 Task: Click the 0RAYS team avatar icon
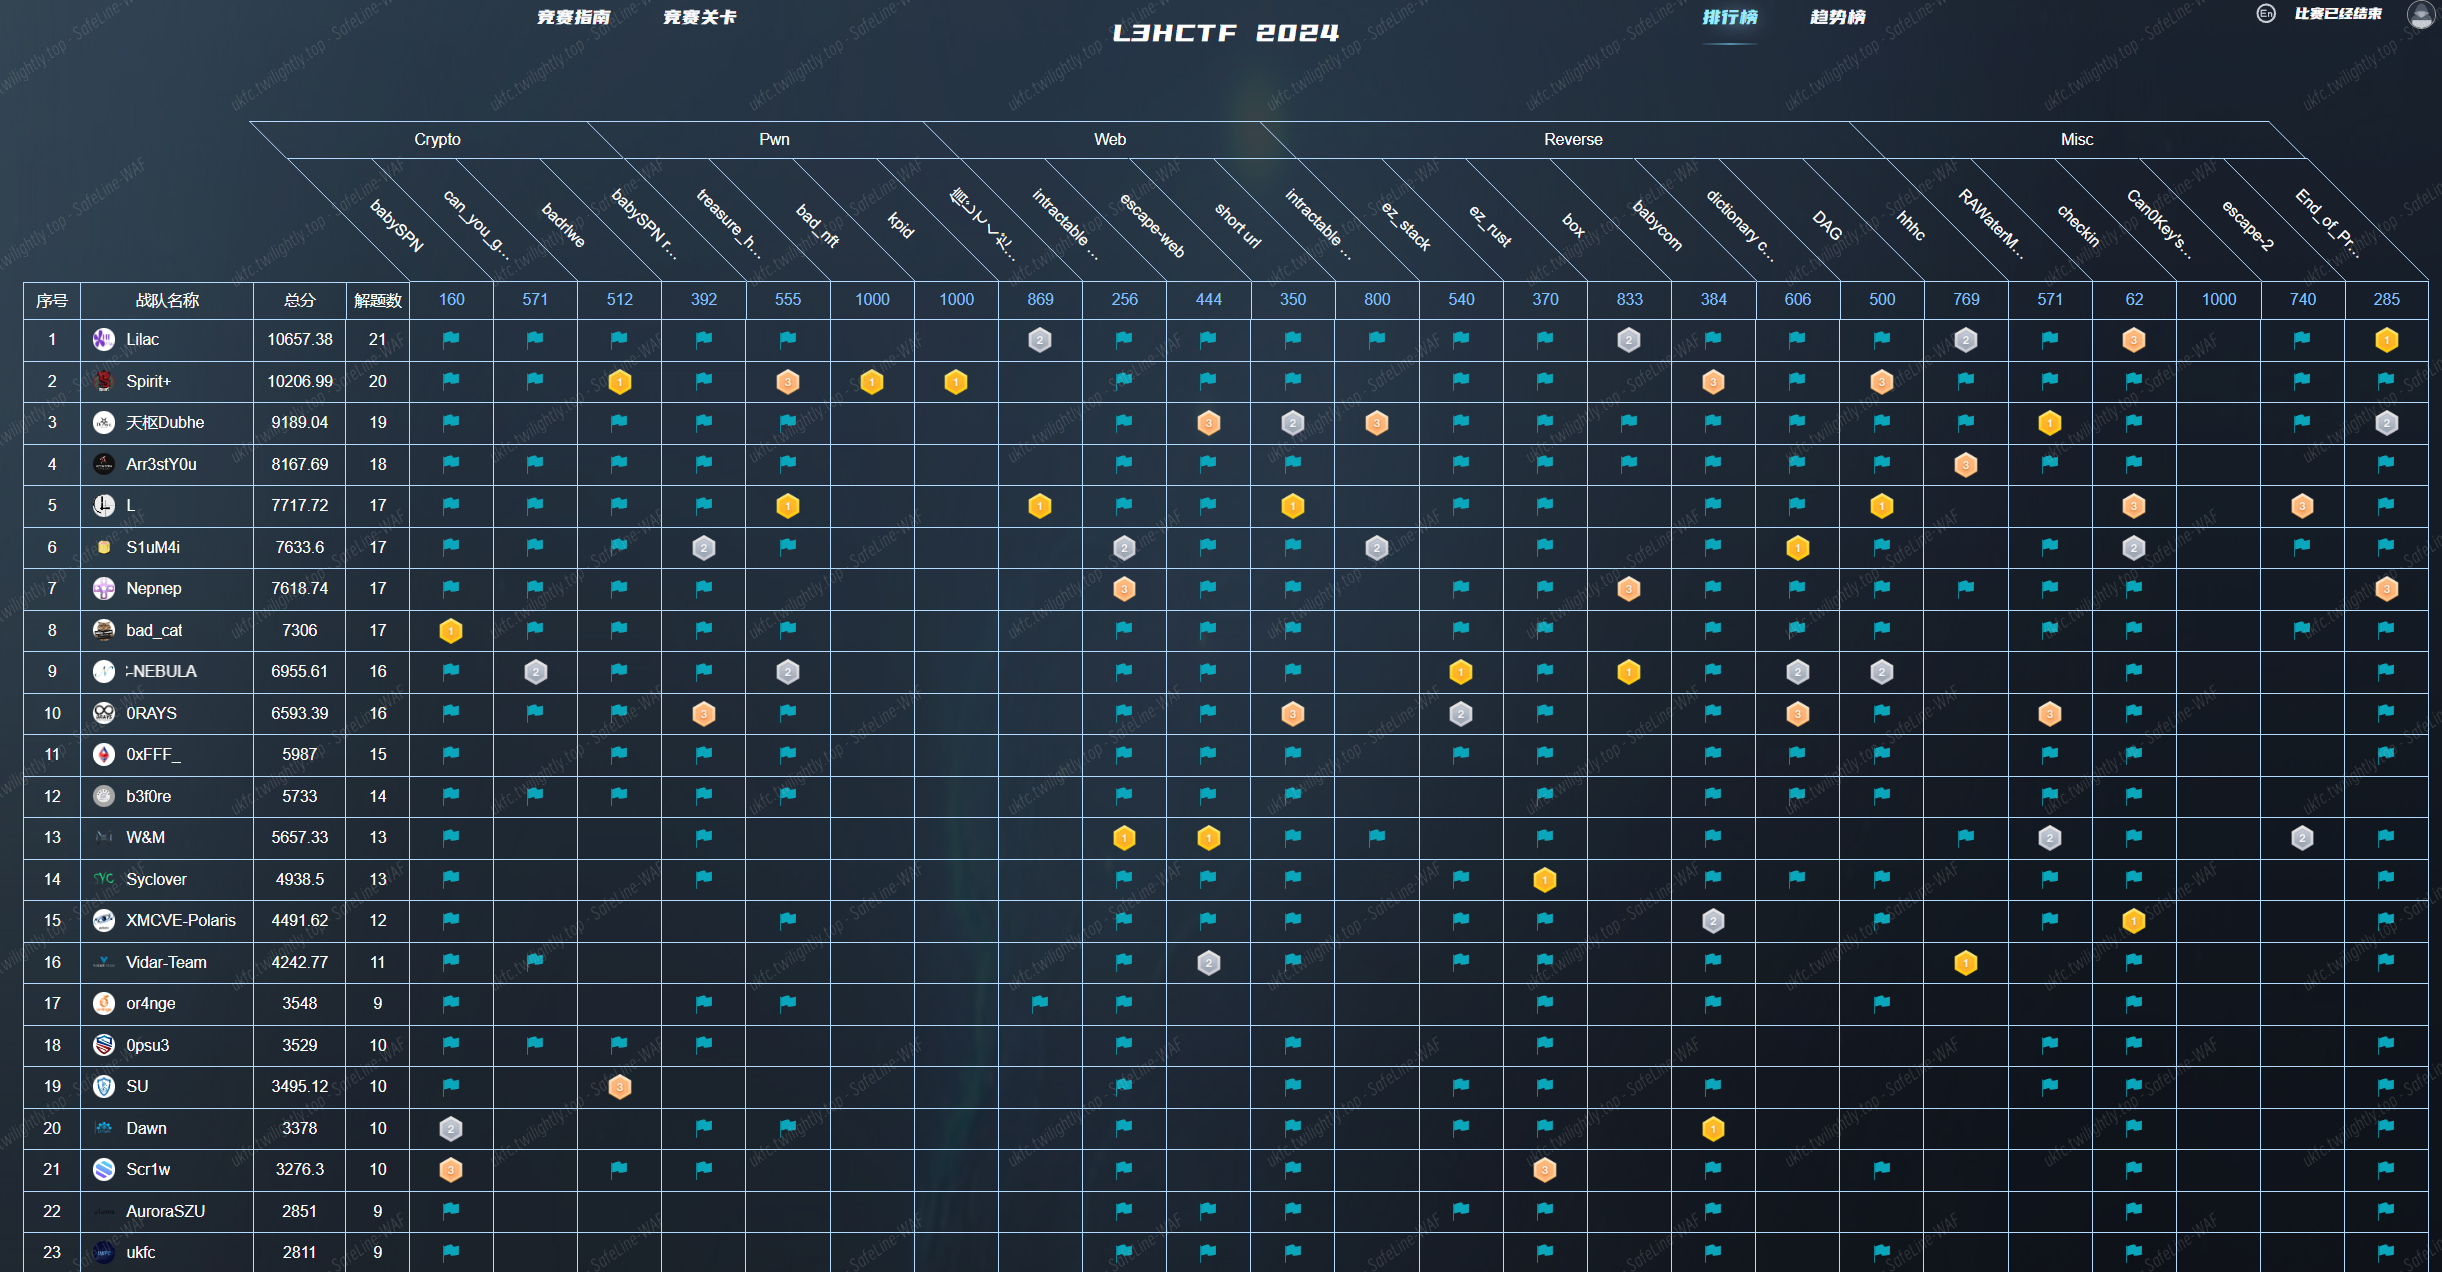click(104, 713)
